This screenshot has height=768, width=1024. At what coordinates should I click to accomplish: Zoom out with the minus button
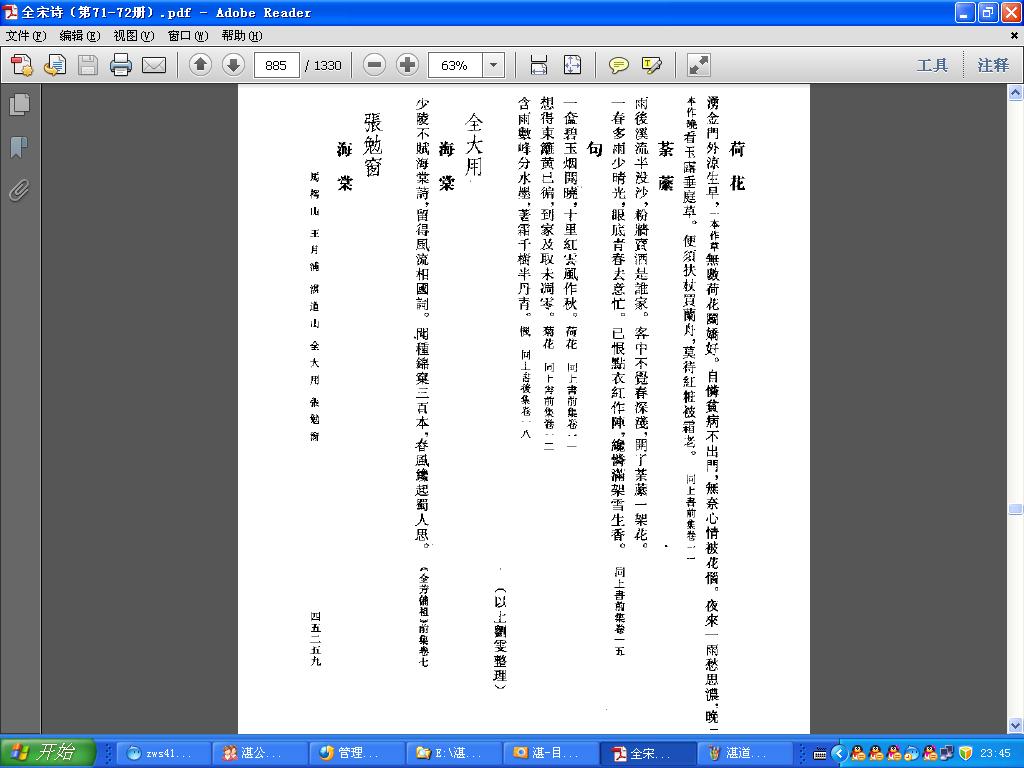coord(374,65)
